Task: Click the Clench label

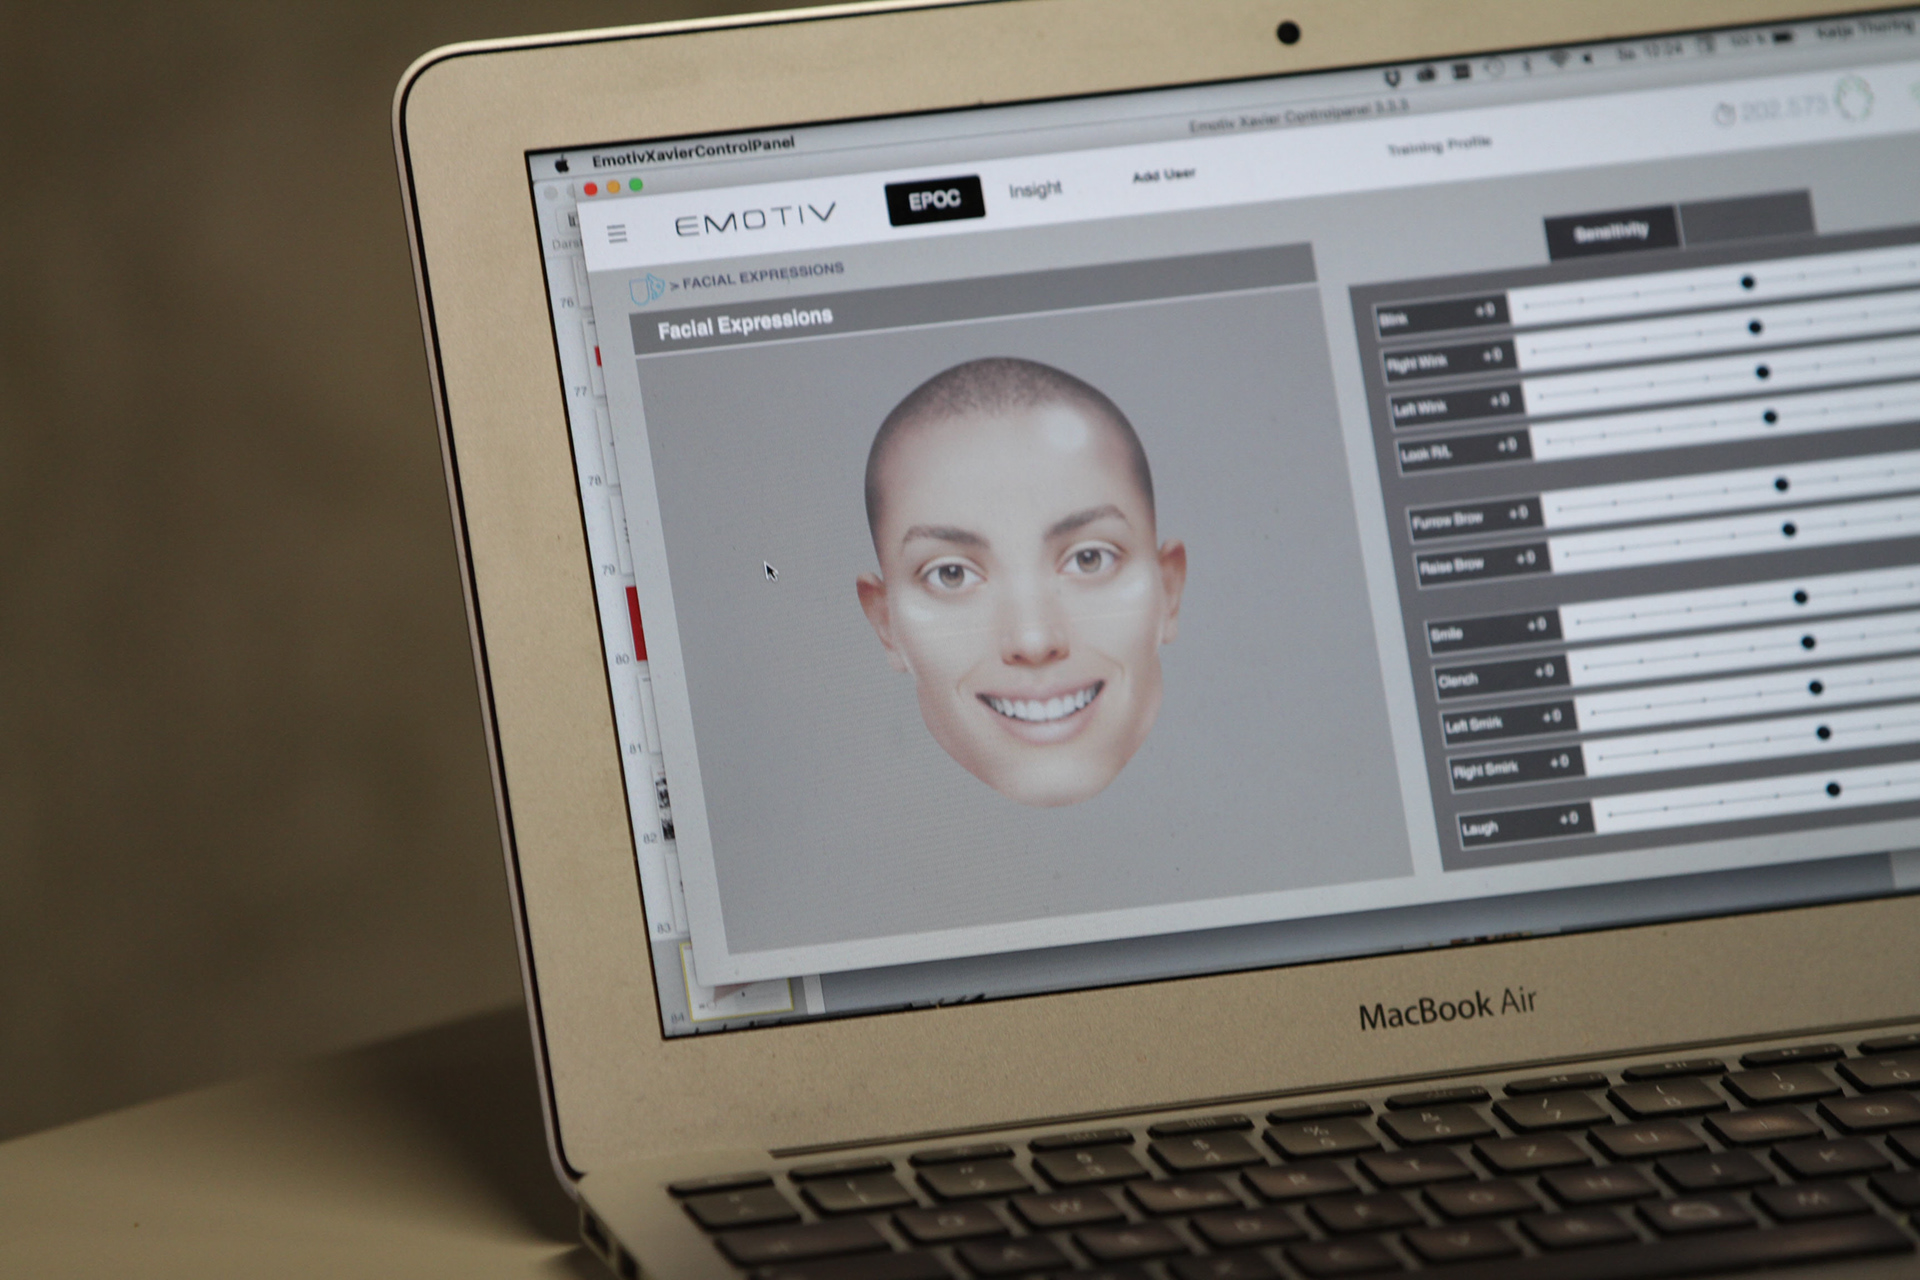Action: pyautogui.click(x=1457, y=681)
